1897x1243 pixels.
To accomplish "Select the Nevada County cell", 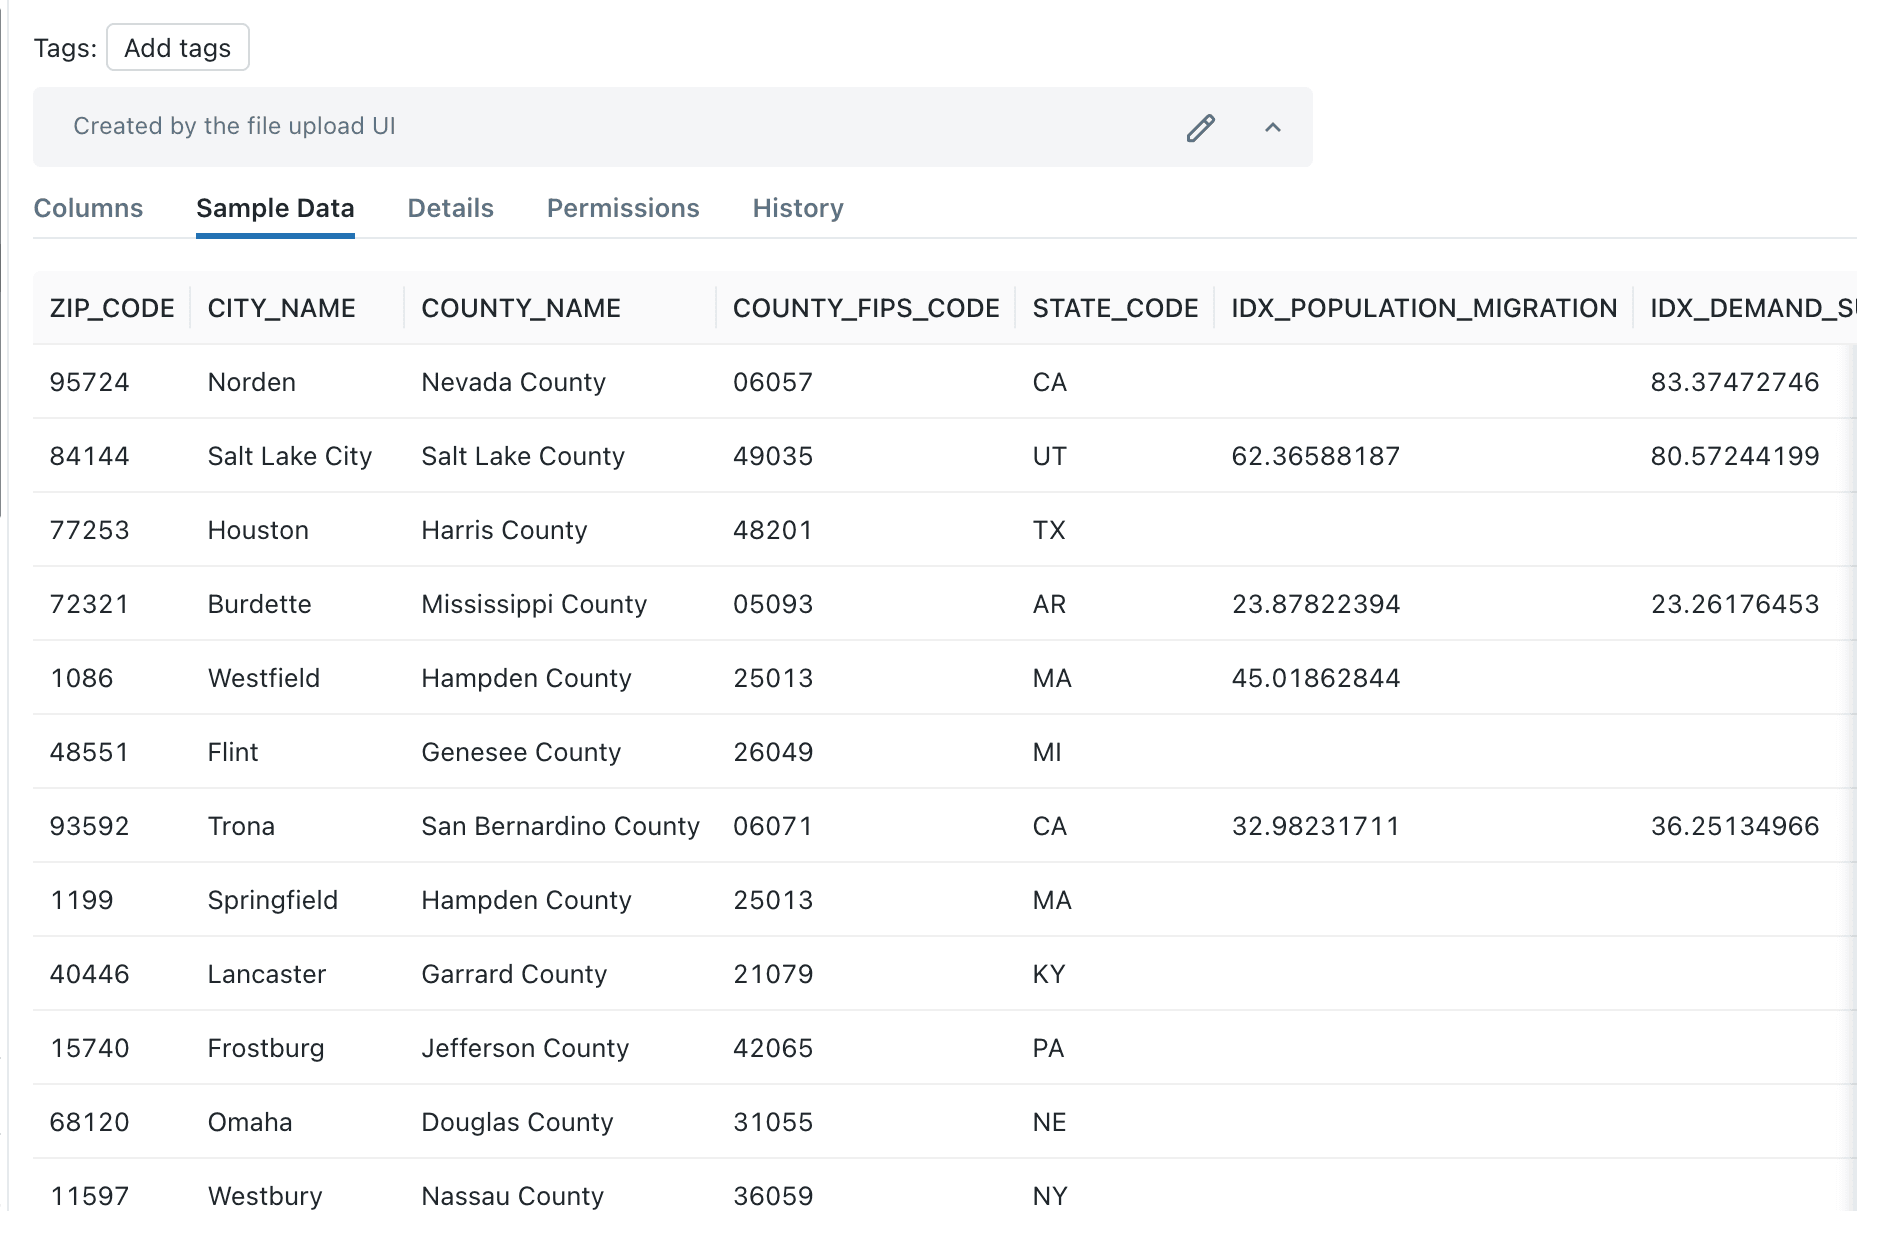I will pyautogui.click(x=514, y=382).
